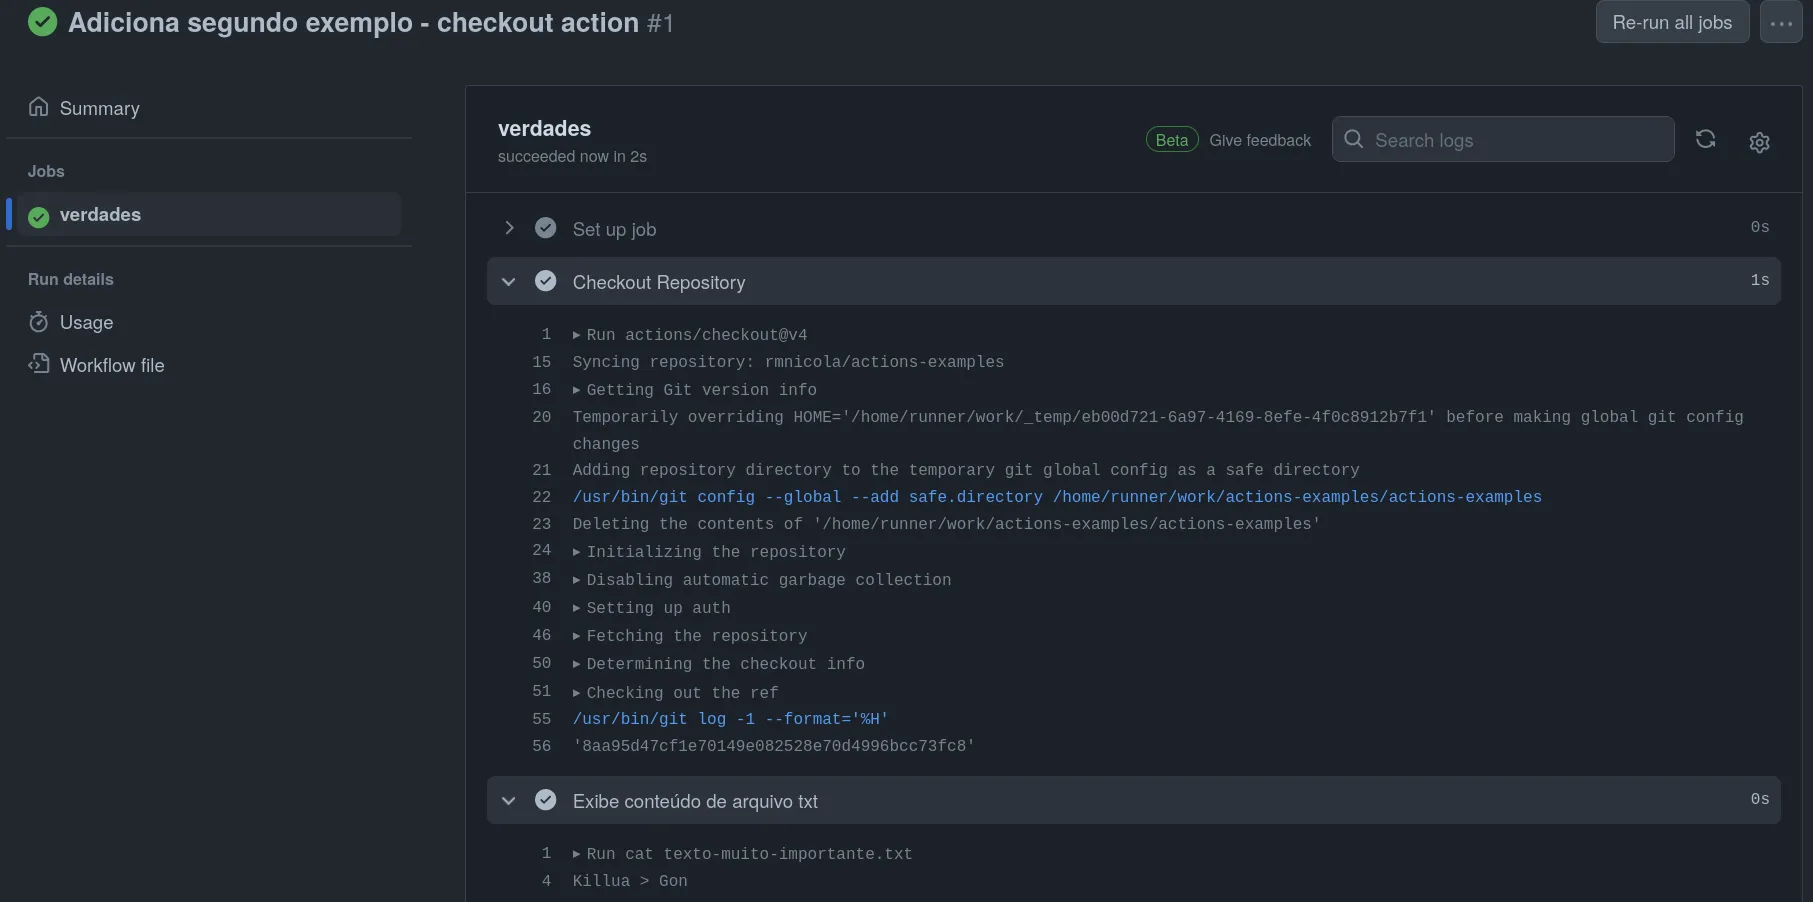Open the log settings gear icon
The width and height of the screenshot is (1813, 902).
click(1759, 142)
